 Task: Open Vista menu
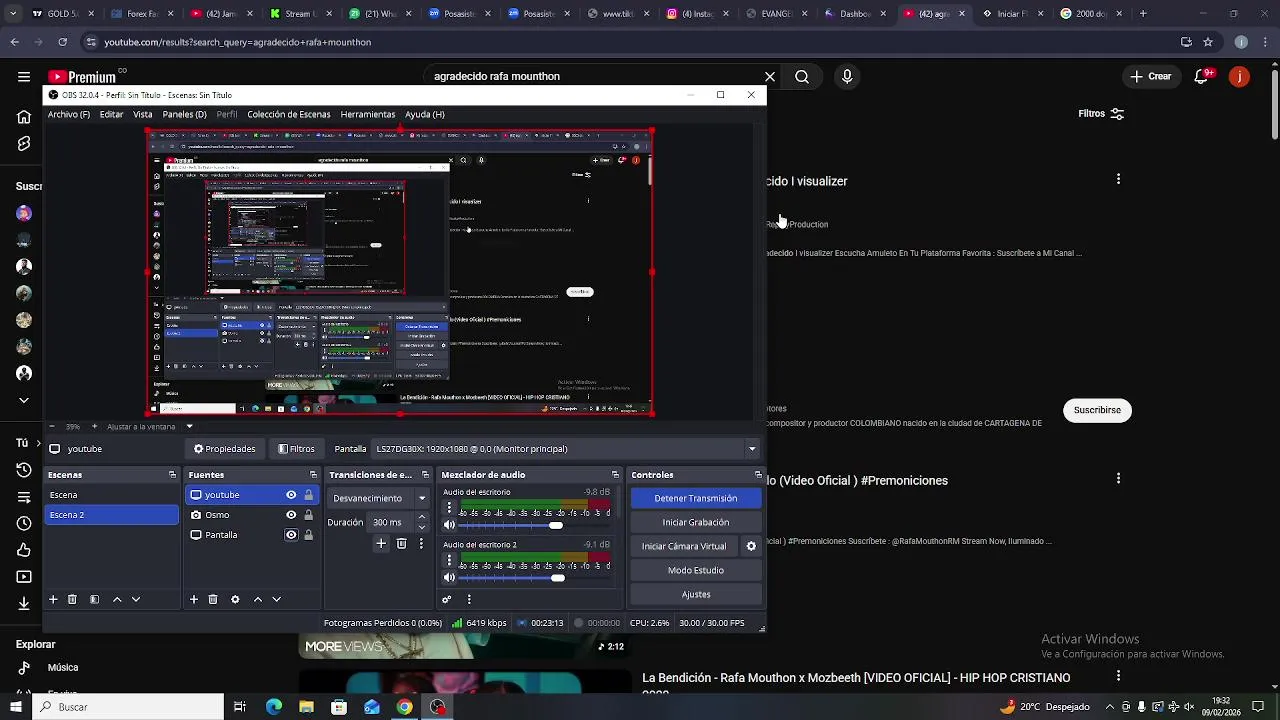tap(143, 114)
